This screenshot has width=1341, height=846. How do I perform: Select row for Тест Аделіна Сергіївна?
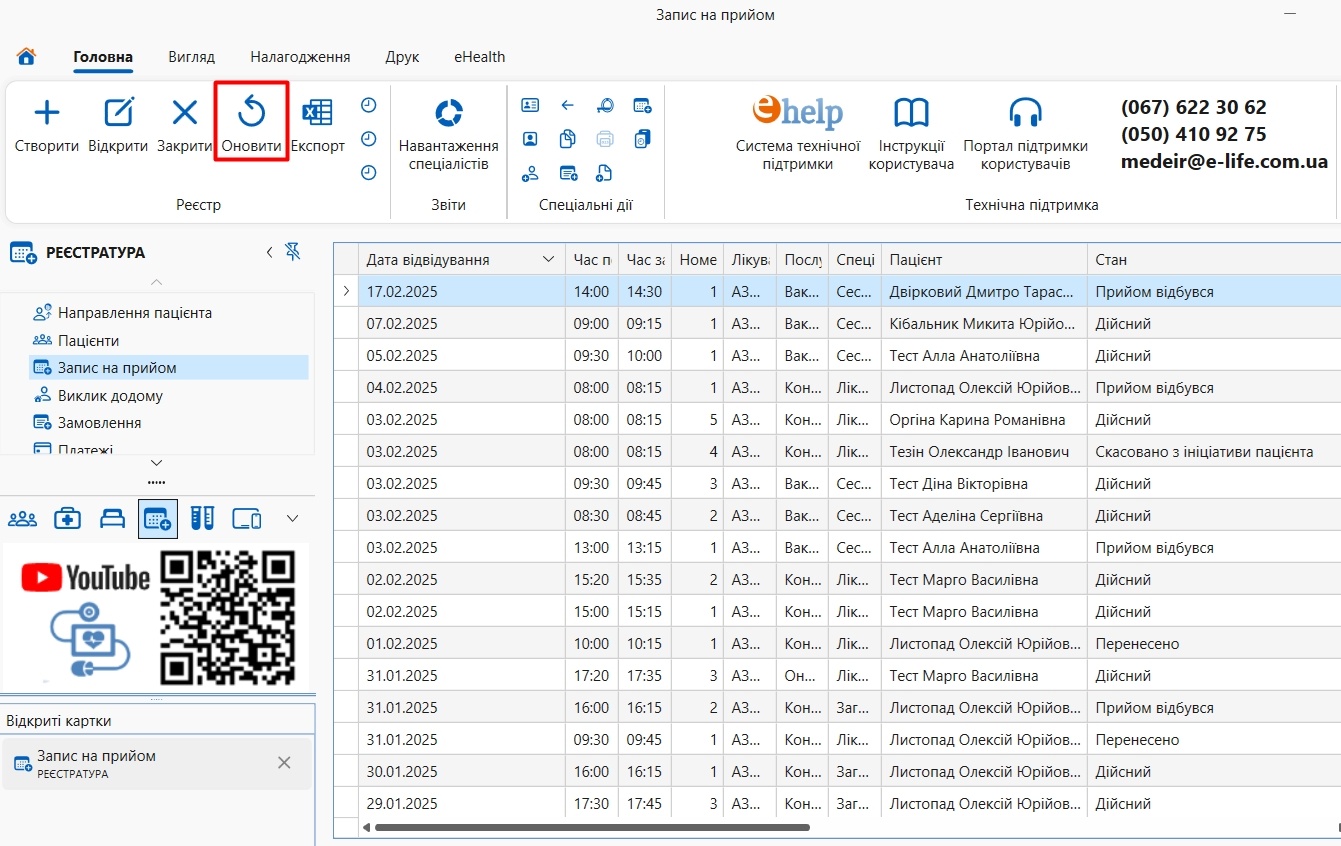pos(837,516)
